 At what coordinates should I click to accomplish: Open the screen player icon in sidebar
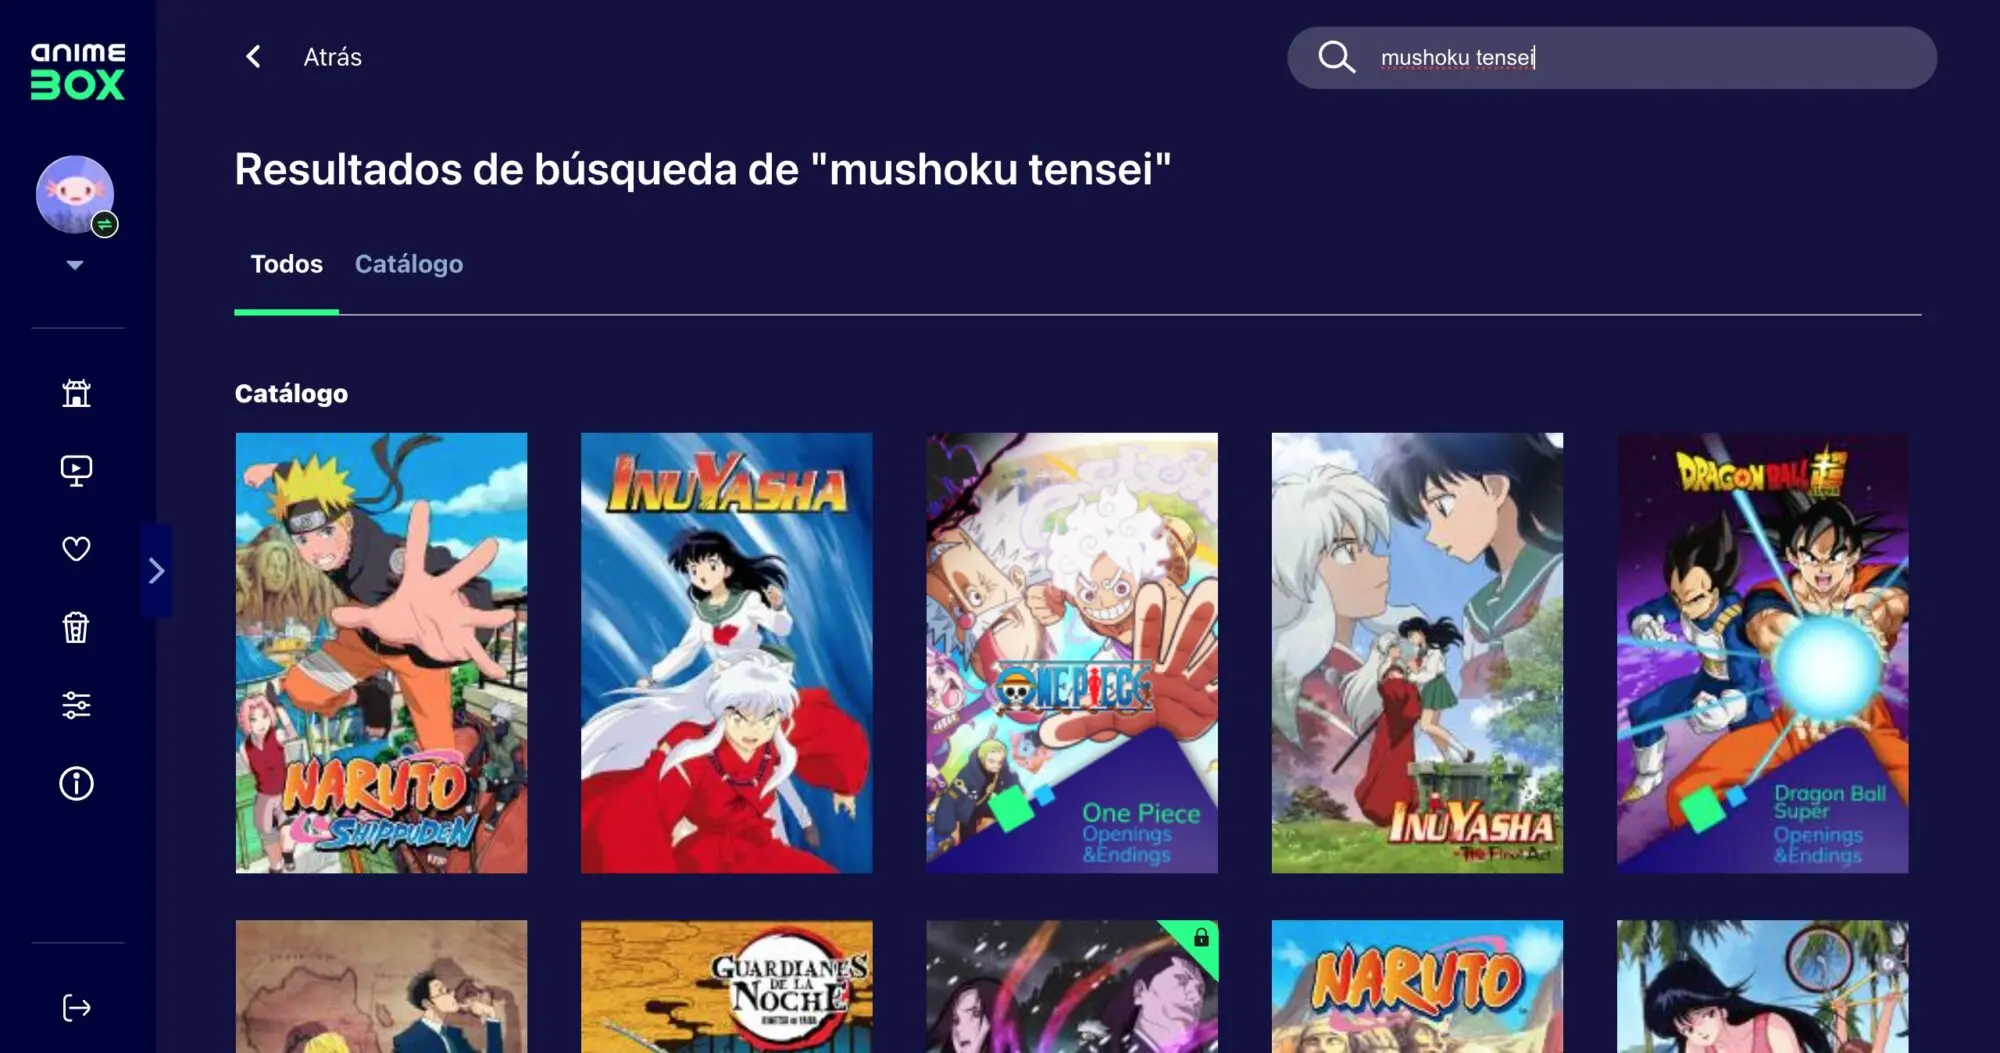click(76, 471)
